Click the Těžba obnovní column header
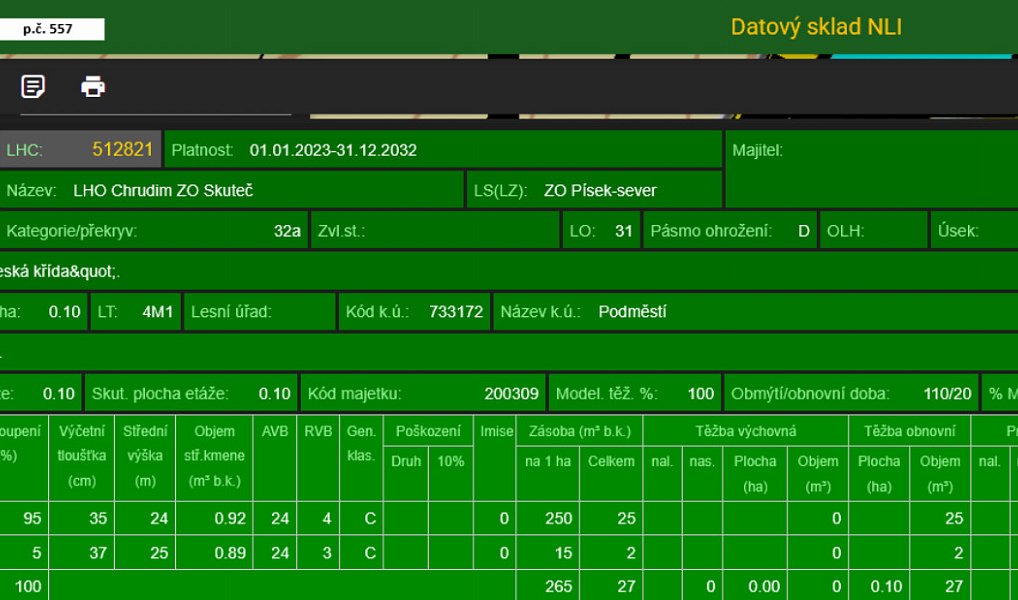 910,431
